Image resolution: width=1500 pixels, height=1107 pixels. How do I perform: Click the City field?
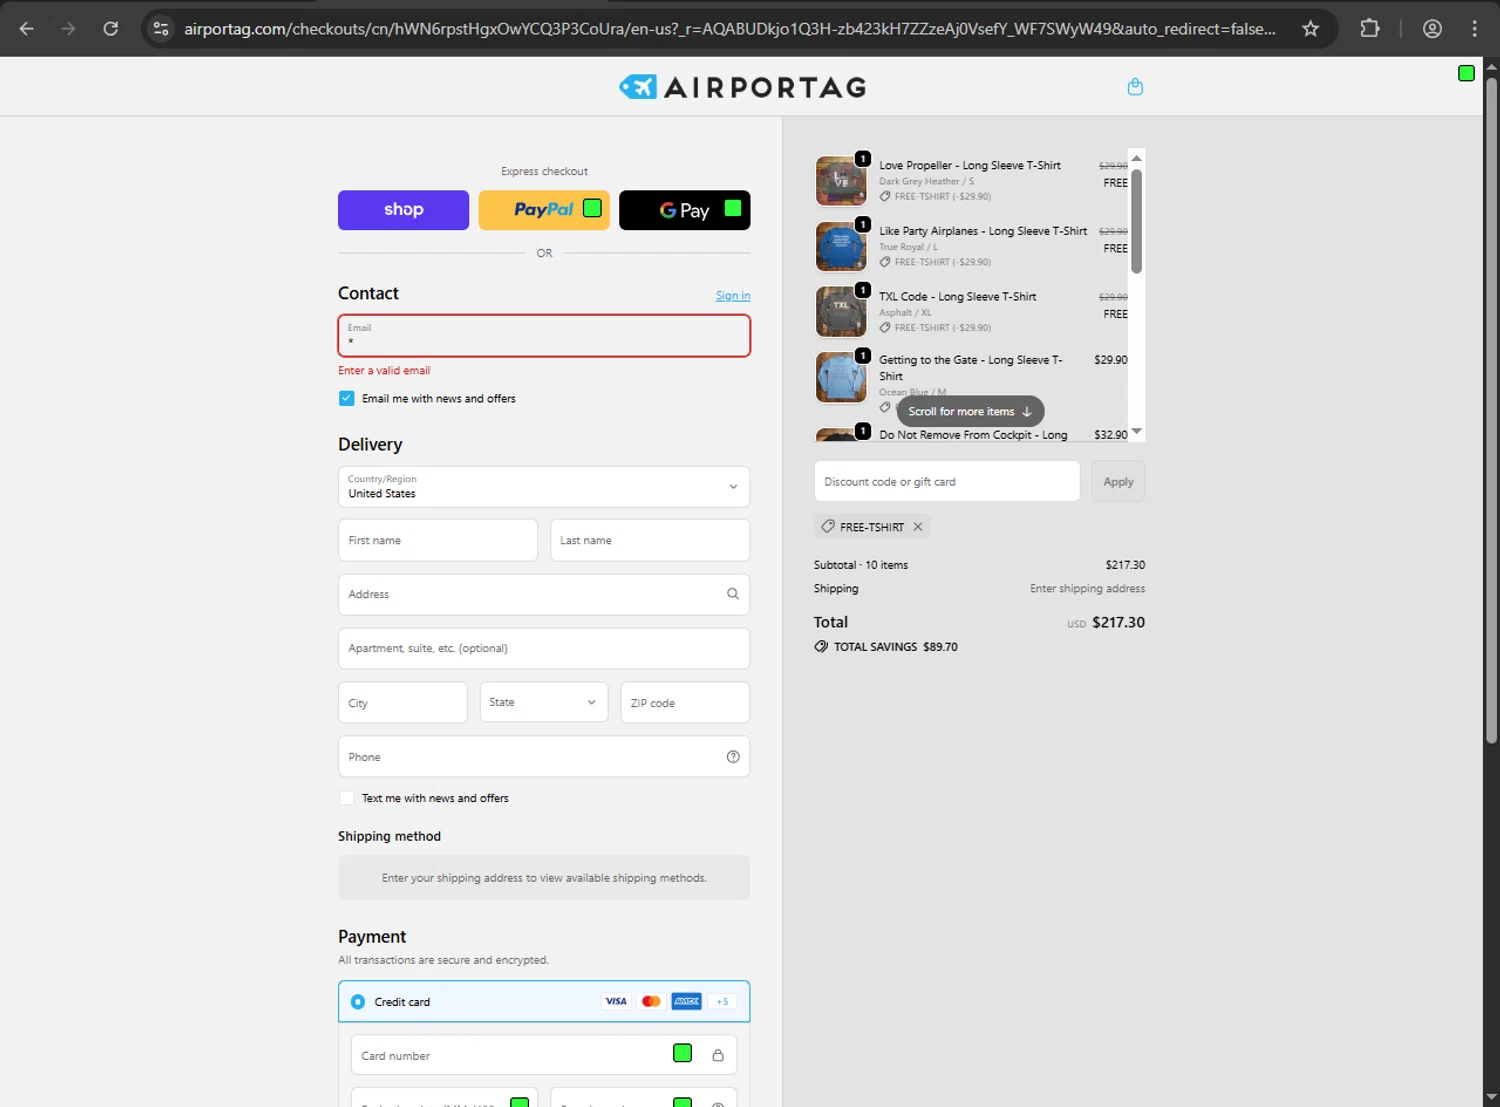coord(402,702)
